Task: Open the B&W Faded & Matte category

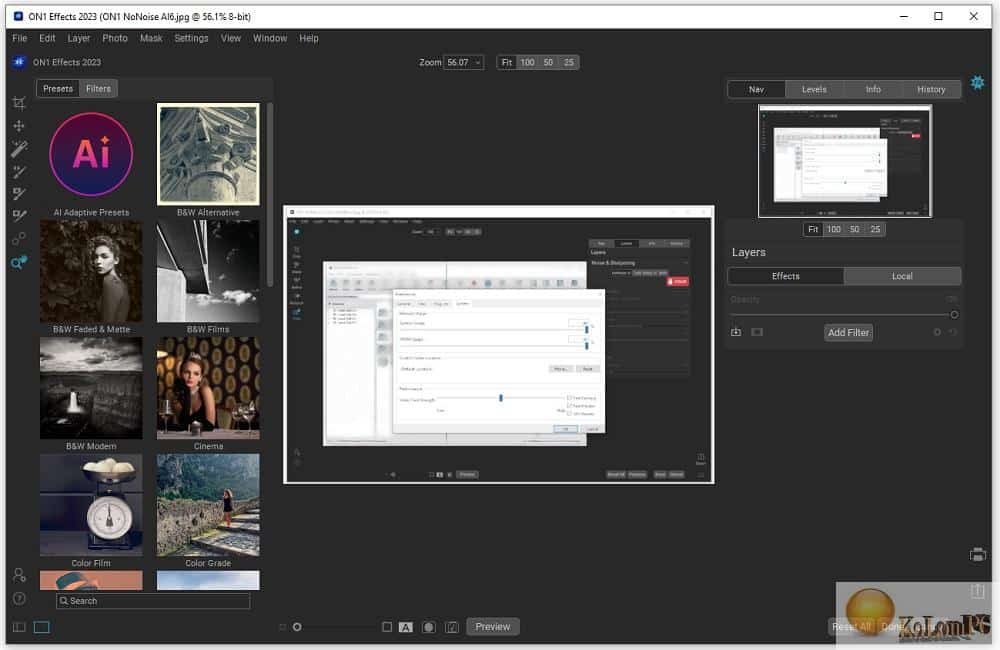Action: 91,277
